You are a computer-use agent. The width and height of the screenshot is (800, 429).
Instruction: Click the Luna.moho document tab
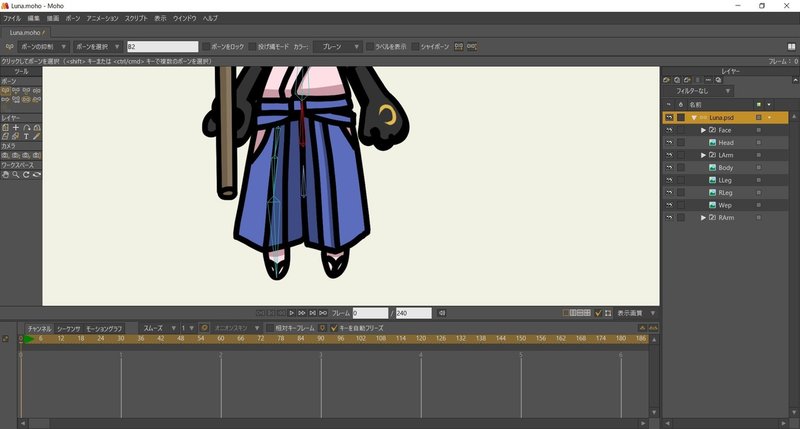pyautogui.click(x=26, y=32)
